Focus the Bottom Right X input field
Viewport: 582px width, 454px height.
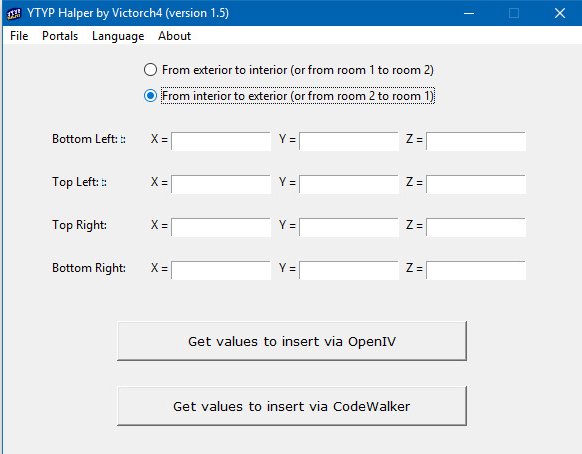[x=221, y=270]
